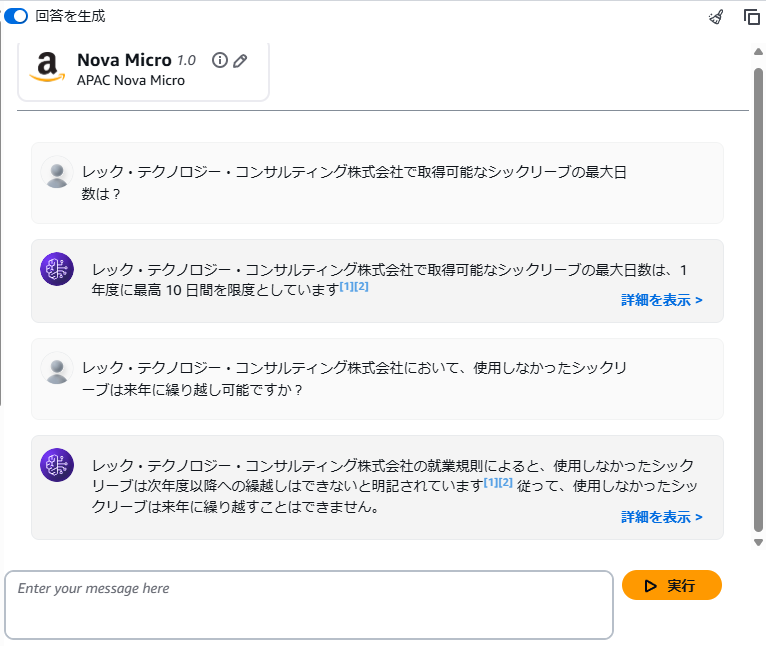
Task: Click the scrollbar down arrow
Action: pyautogui.click(x=758, y=543)
